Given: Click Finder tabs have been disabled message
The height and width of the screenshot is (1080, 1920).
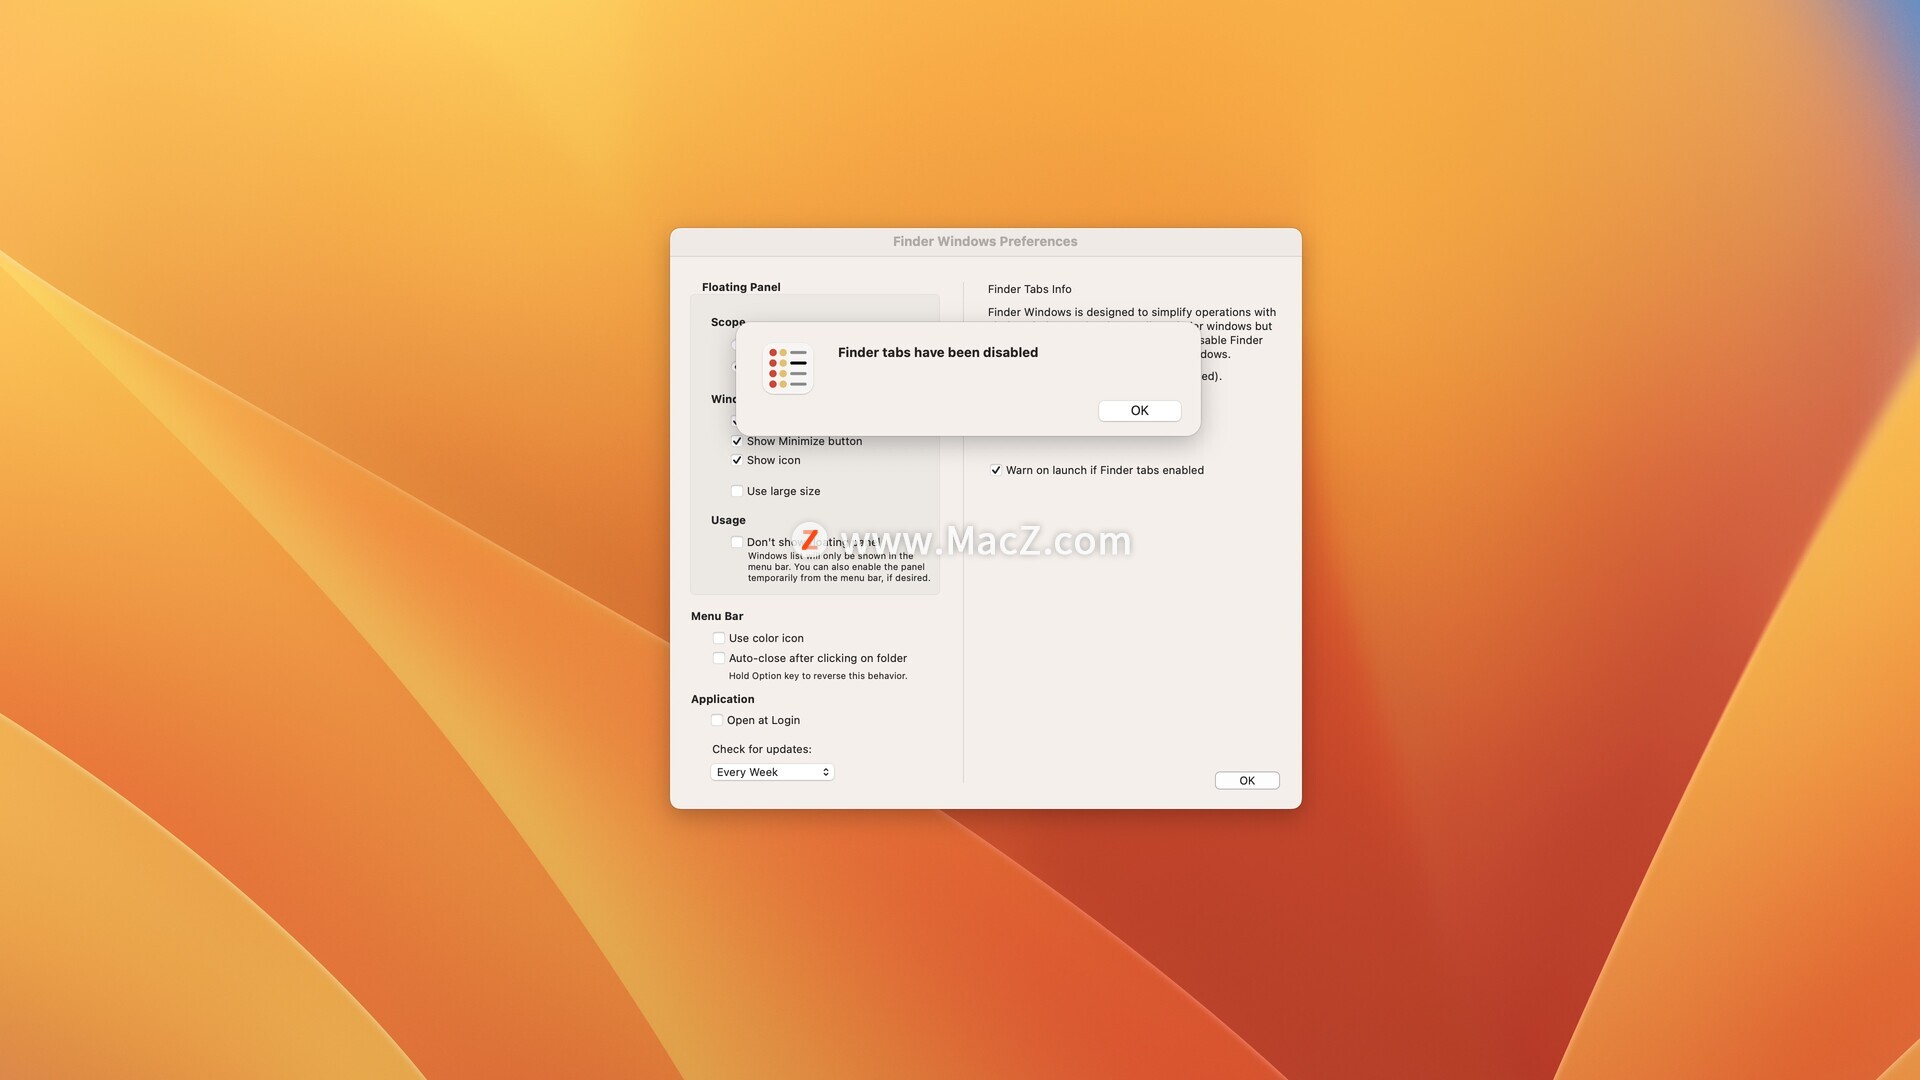Looking at the screenshot, I should [x=938, y=352].
